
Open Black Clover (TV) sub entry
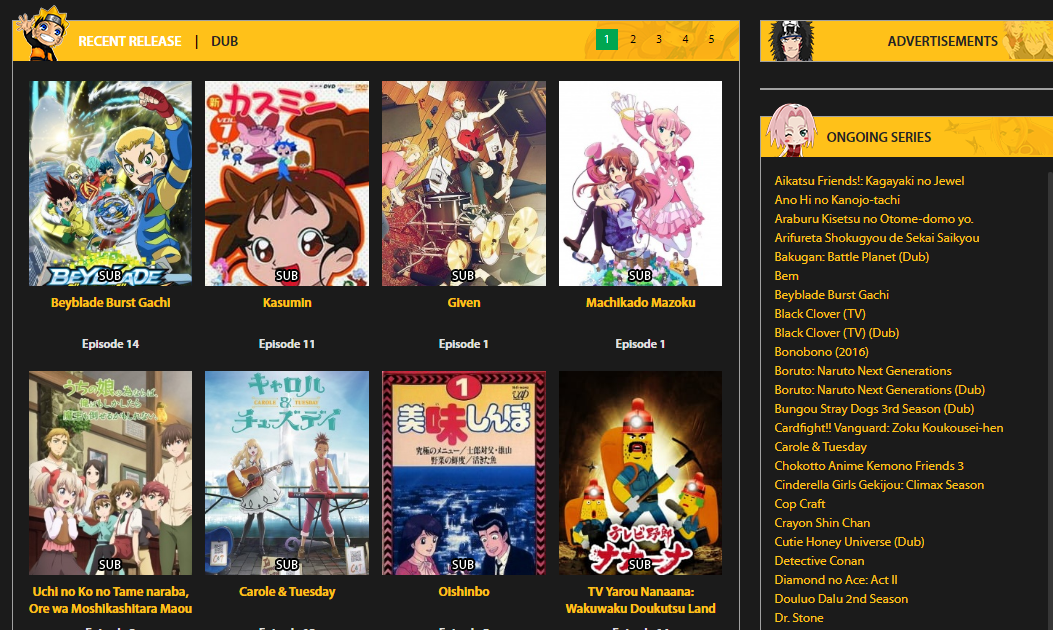tap(820, 314)
